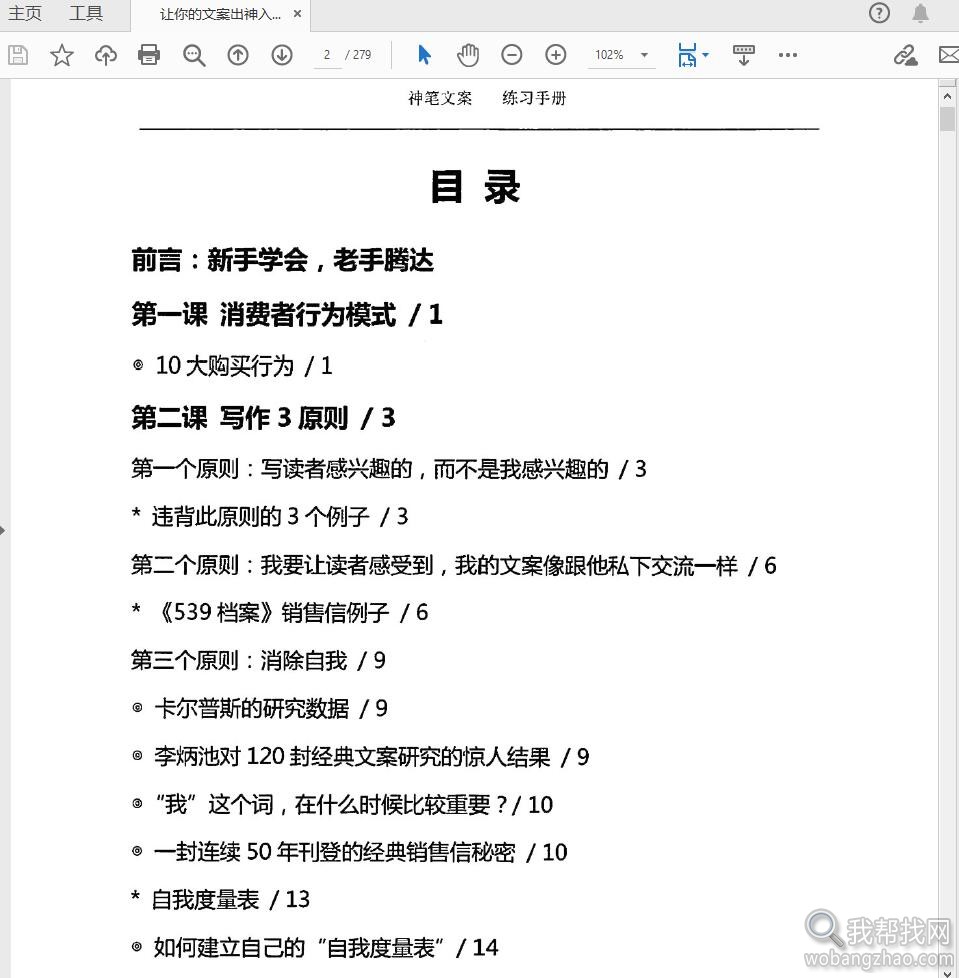The height and width of the screenshot is (978, 959).
Task: Click the entry 李炳池对 120 封经典文案研究
Action: coord(360,756)
